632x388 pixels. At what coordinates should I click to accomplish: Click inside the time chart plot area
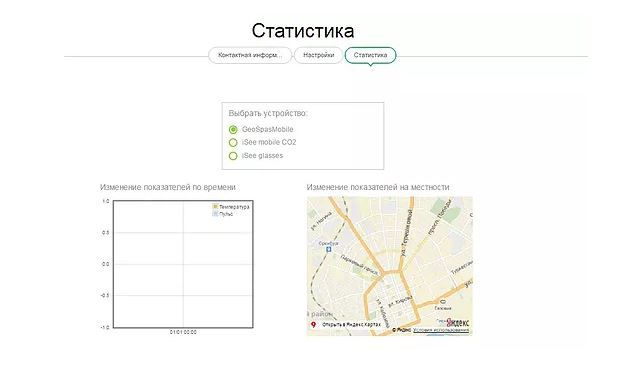tap(183, 264)
